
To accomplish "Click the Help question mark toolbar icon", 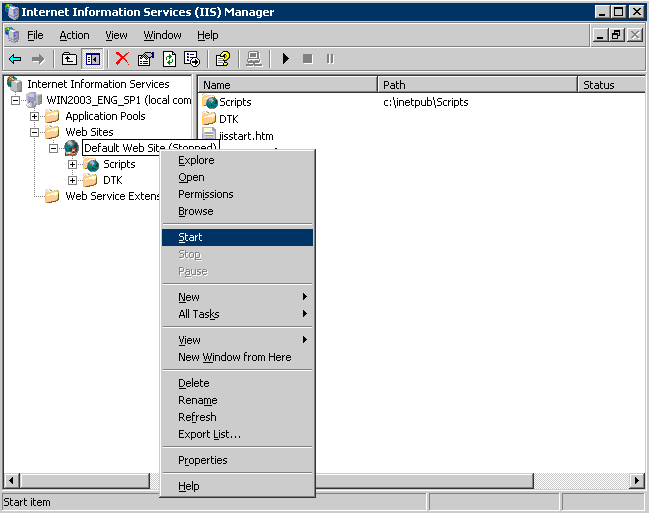I will click(x=223, y=59).
